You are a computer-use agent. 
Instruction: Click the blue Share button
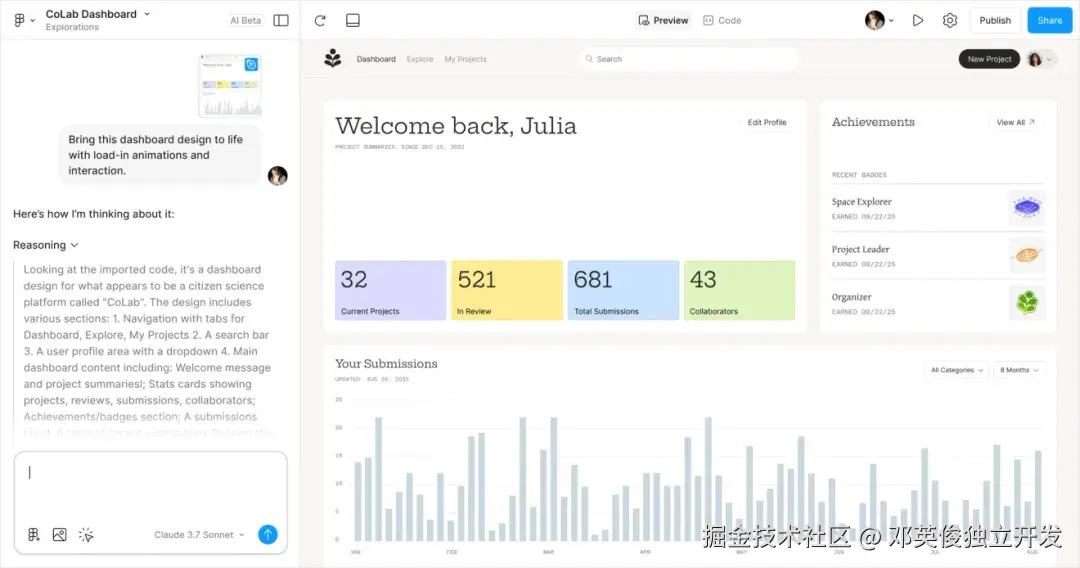coord(1049,20)
